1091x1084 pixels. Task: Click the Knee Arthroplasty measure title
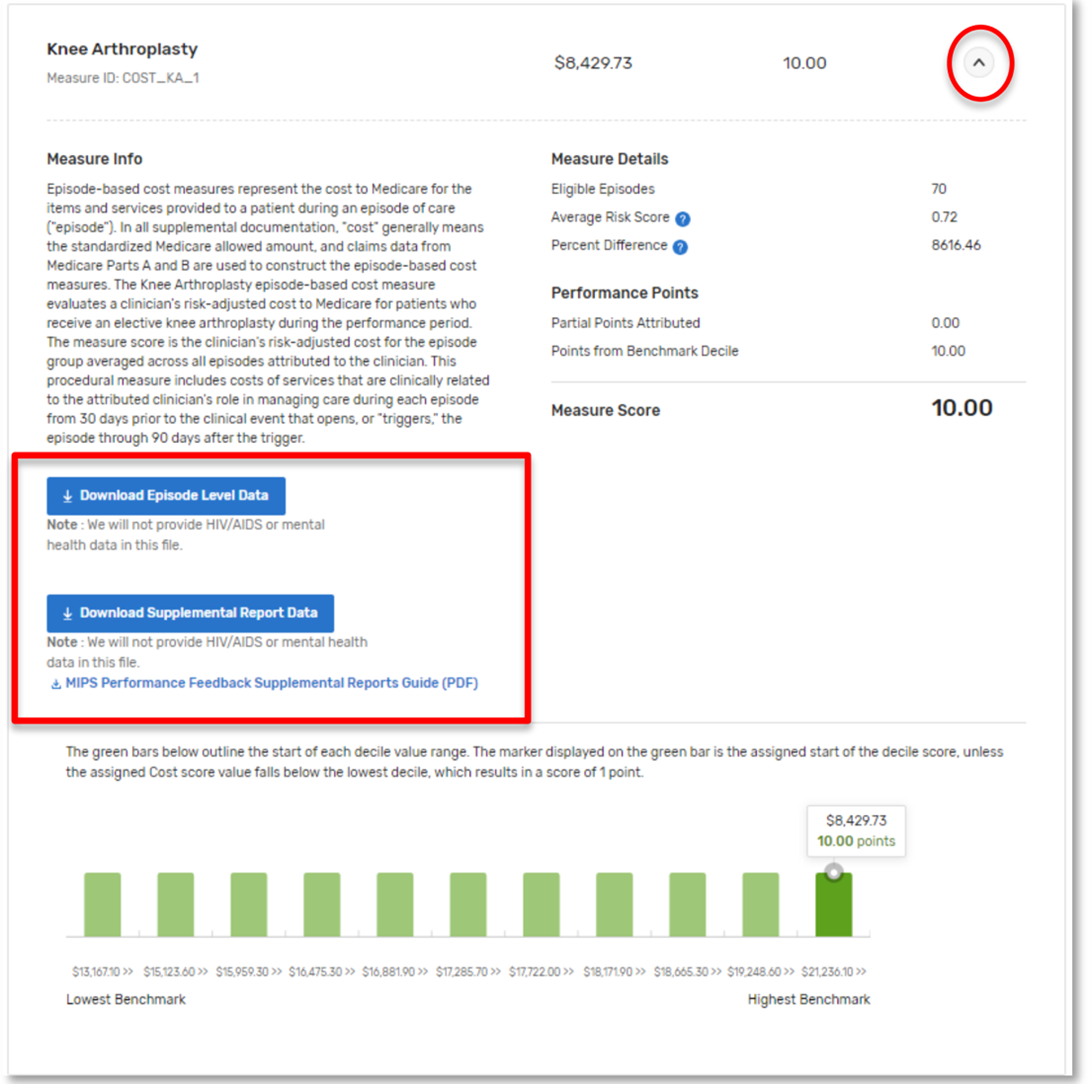point(122,49)
